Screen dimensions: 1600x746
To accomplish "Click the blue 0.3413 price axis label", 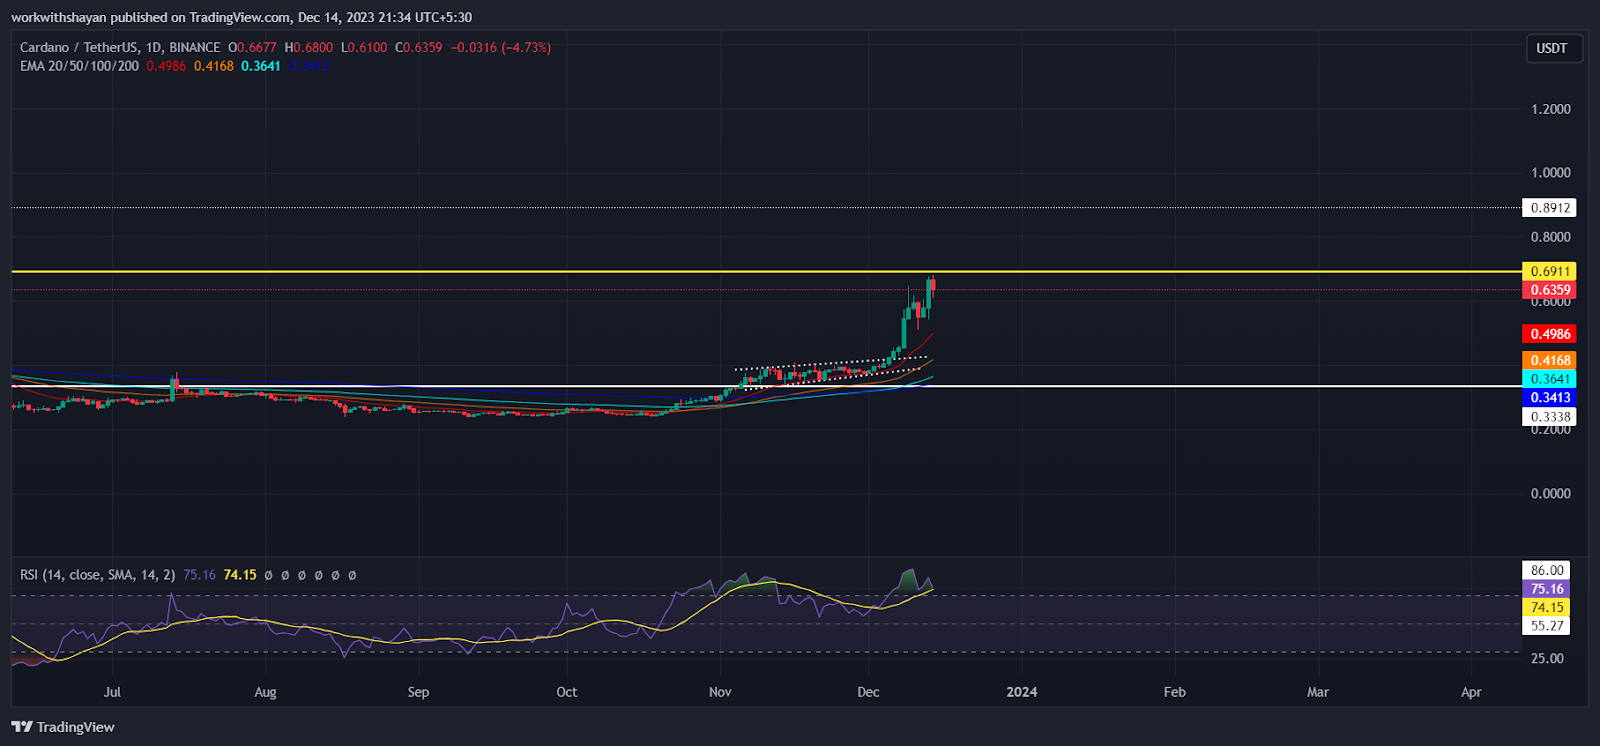I will tap(1550, 398).
